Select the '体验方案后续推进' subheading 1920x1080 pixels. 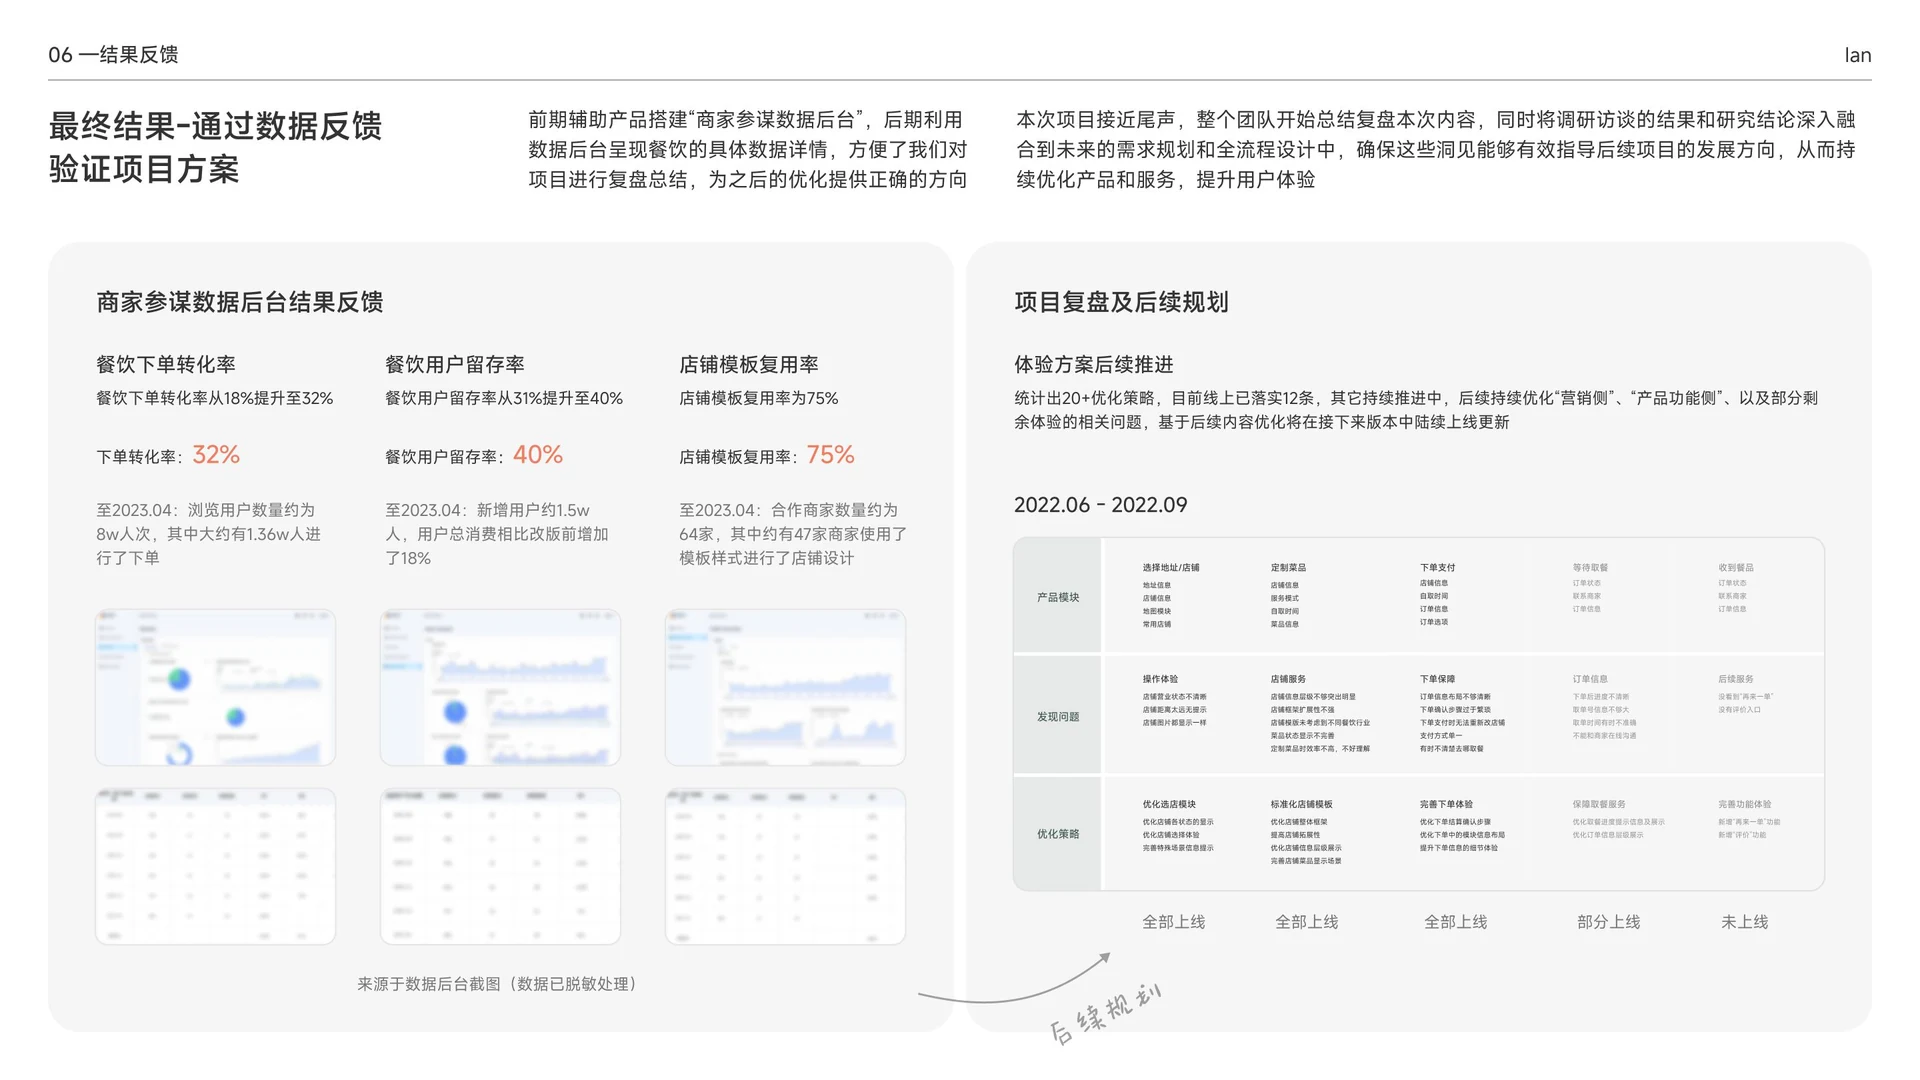click(x=1094, y=365)
